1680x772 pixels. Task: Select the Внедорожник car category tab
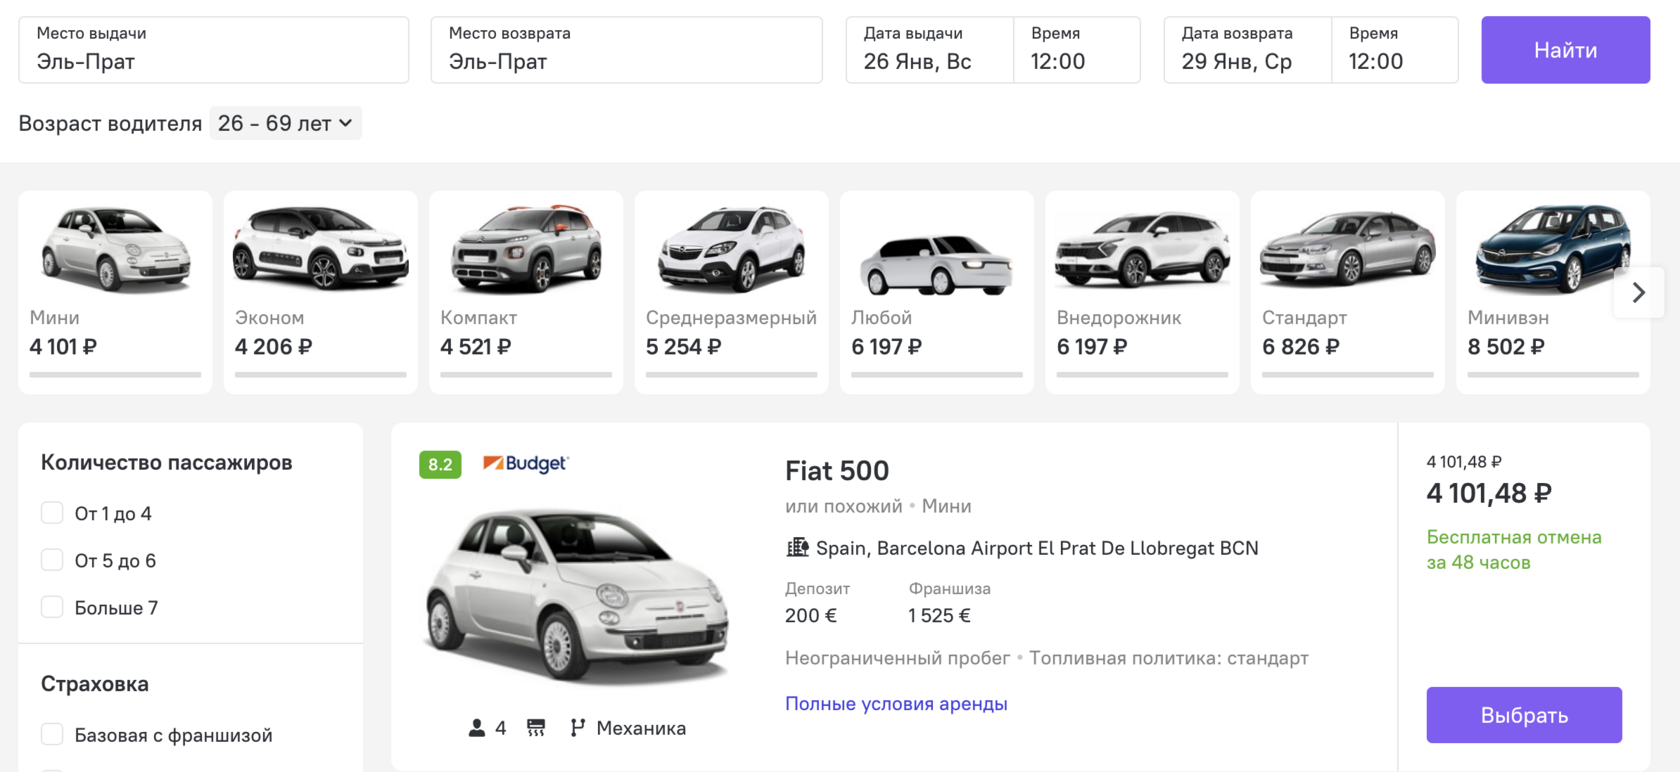[x=1142, y=292]
